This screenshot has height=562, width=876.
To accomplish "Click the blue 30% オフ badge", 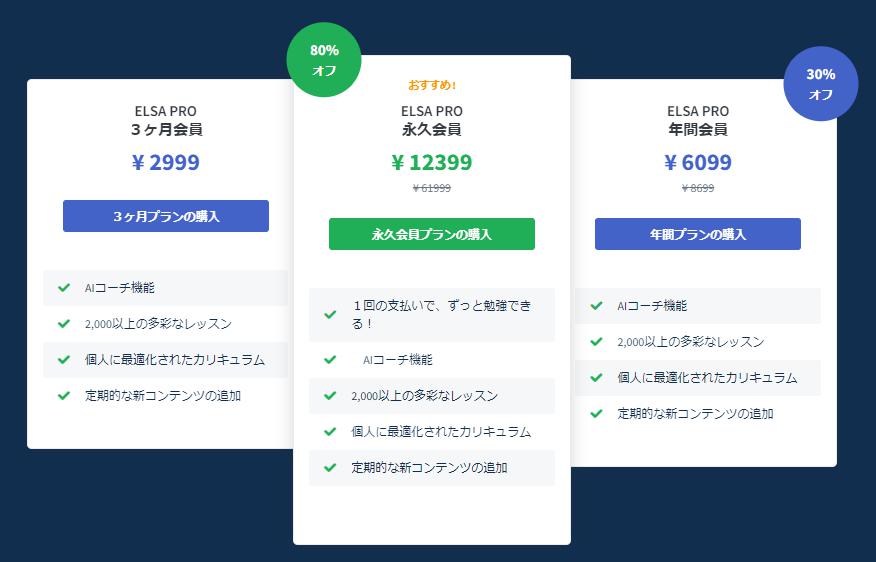I will click(820, 84).
